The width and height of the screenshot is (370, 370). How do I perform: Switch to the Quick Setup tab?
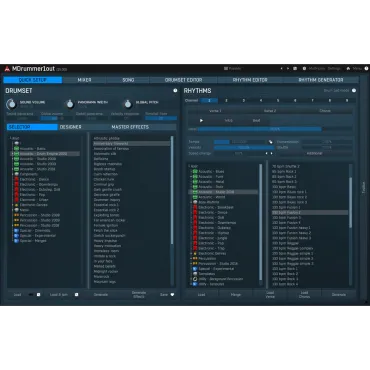pyautogui.click(x=33, y=80)
